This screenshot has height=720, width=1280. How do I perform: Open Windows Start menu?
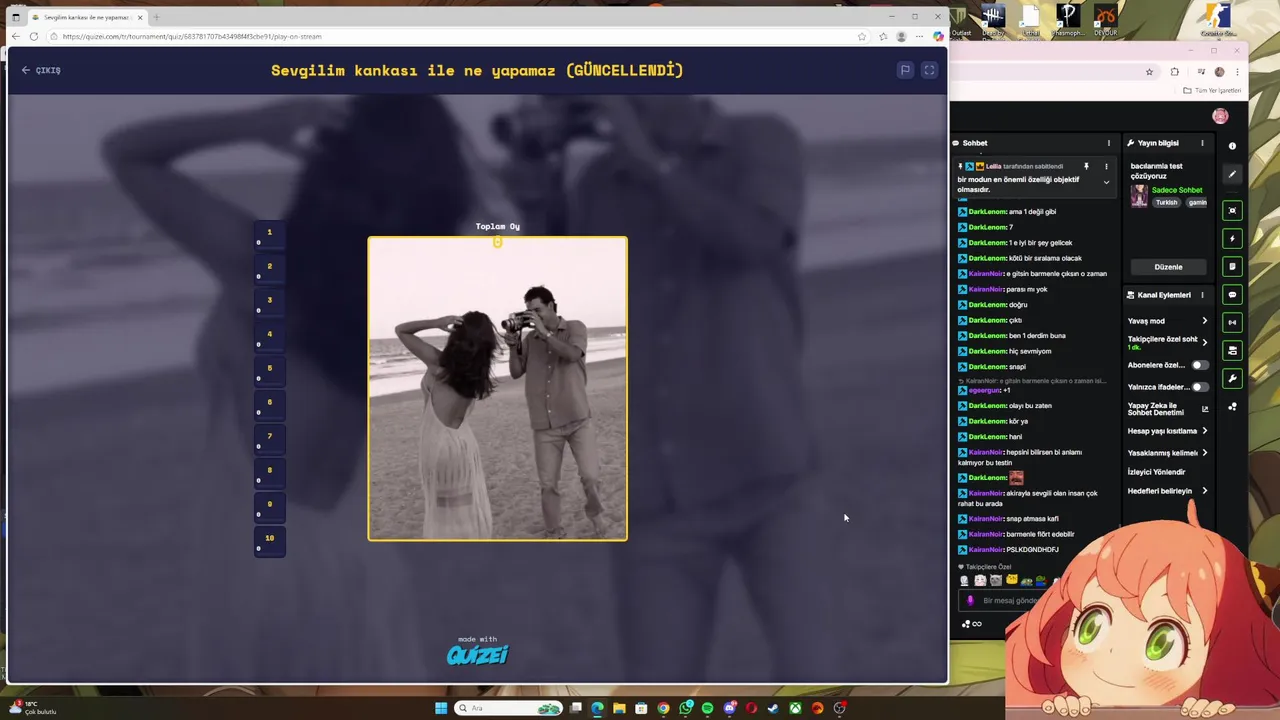[x=441, y=708]
